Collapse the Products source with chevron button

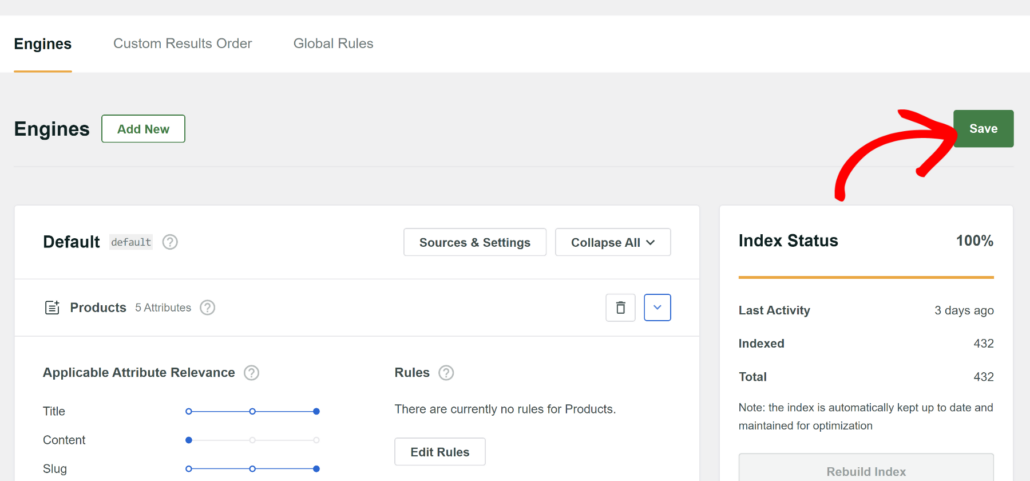(657, 308)
